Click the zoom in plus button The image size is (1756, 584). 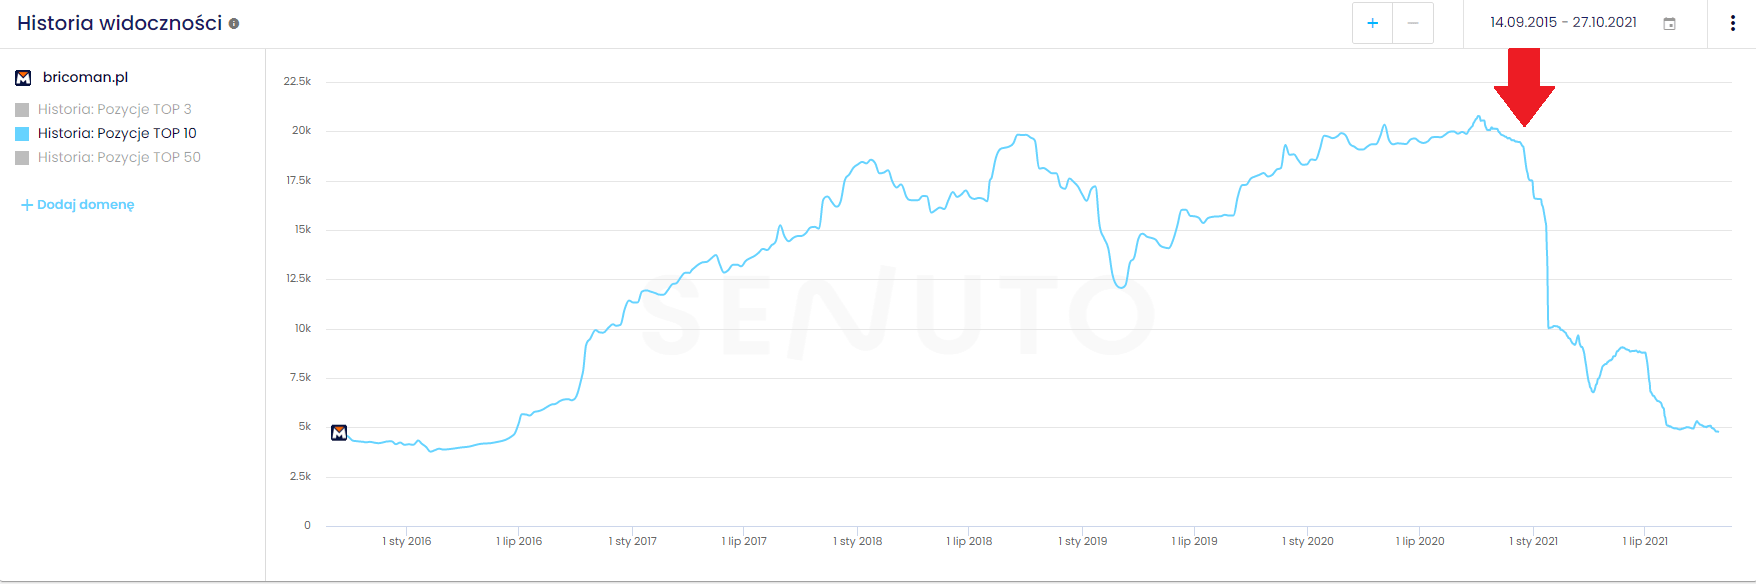tap(1372, 23)
